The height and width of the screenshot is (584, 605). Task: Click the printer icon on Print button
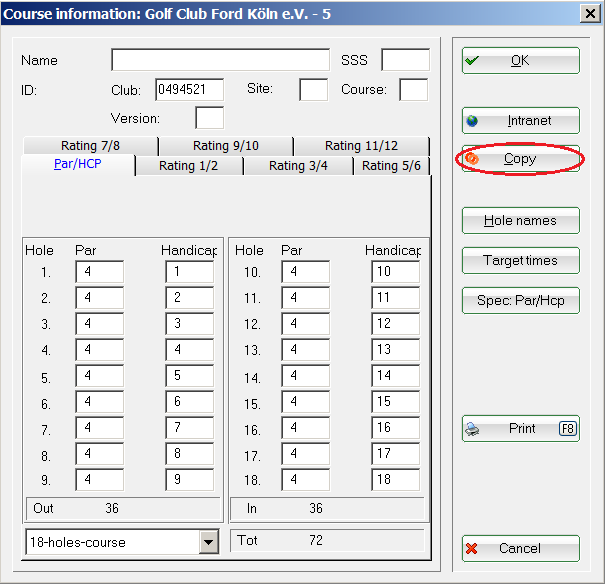(472, 429)
